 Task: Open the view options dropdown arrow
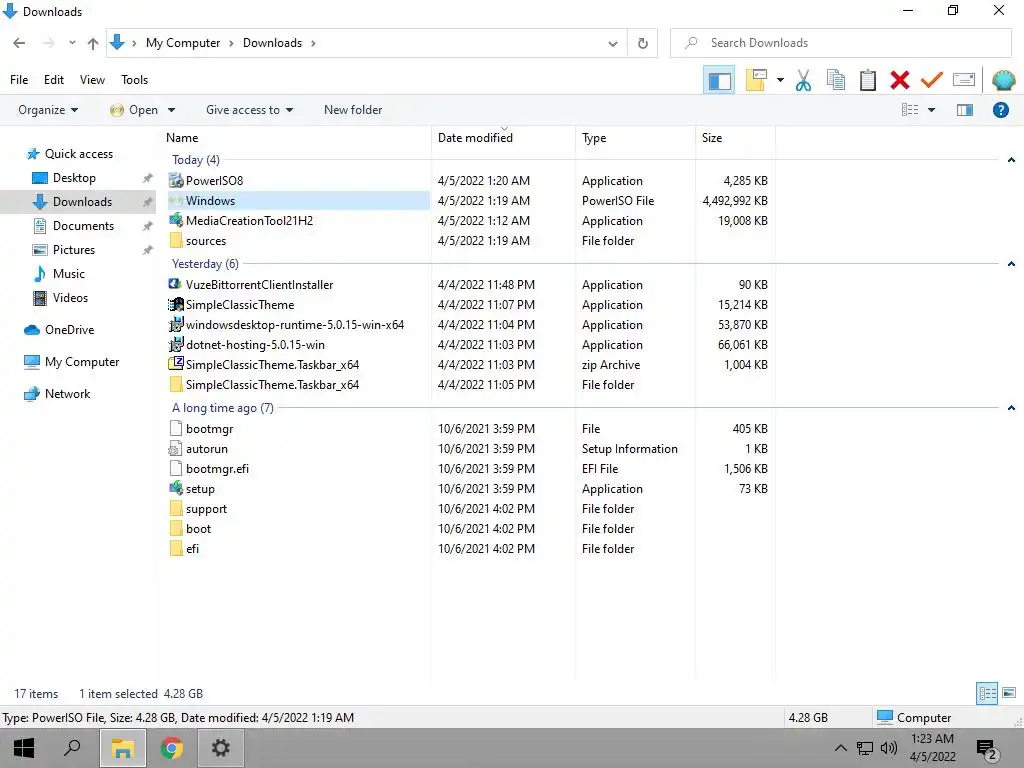[x=932, y=110]
